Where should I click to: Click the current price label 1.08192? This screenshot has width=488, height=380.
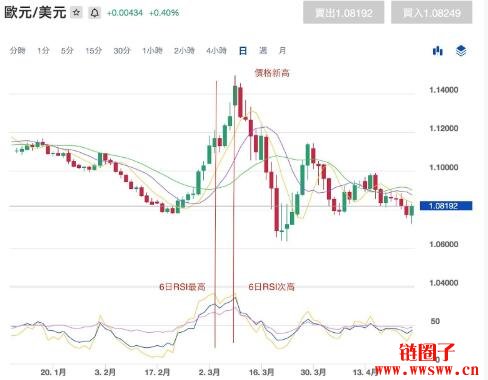click(x=446, y=206)
